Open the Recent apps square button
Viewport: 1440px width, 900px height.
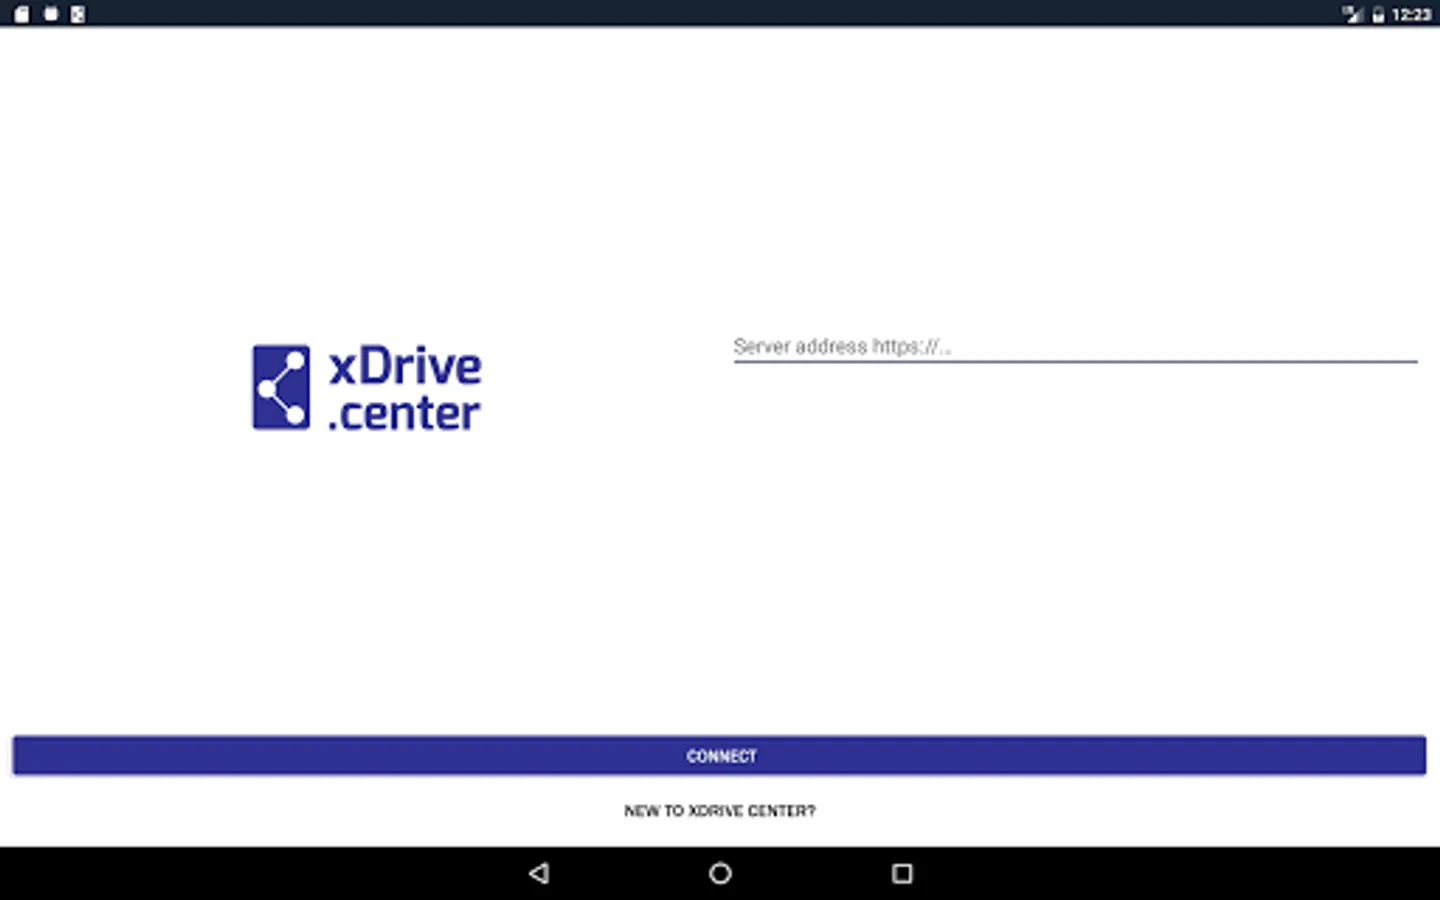(902, 873)
